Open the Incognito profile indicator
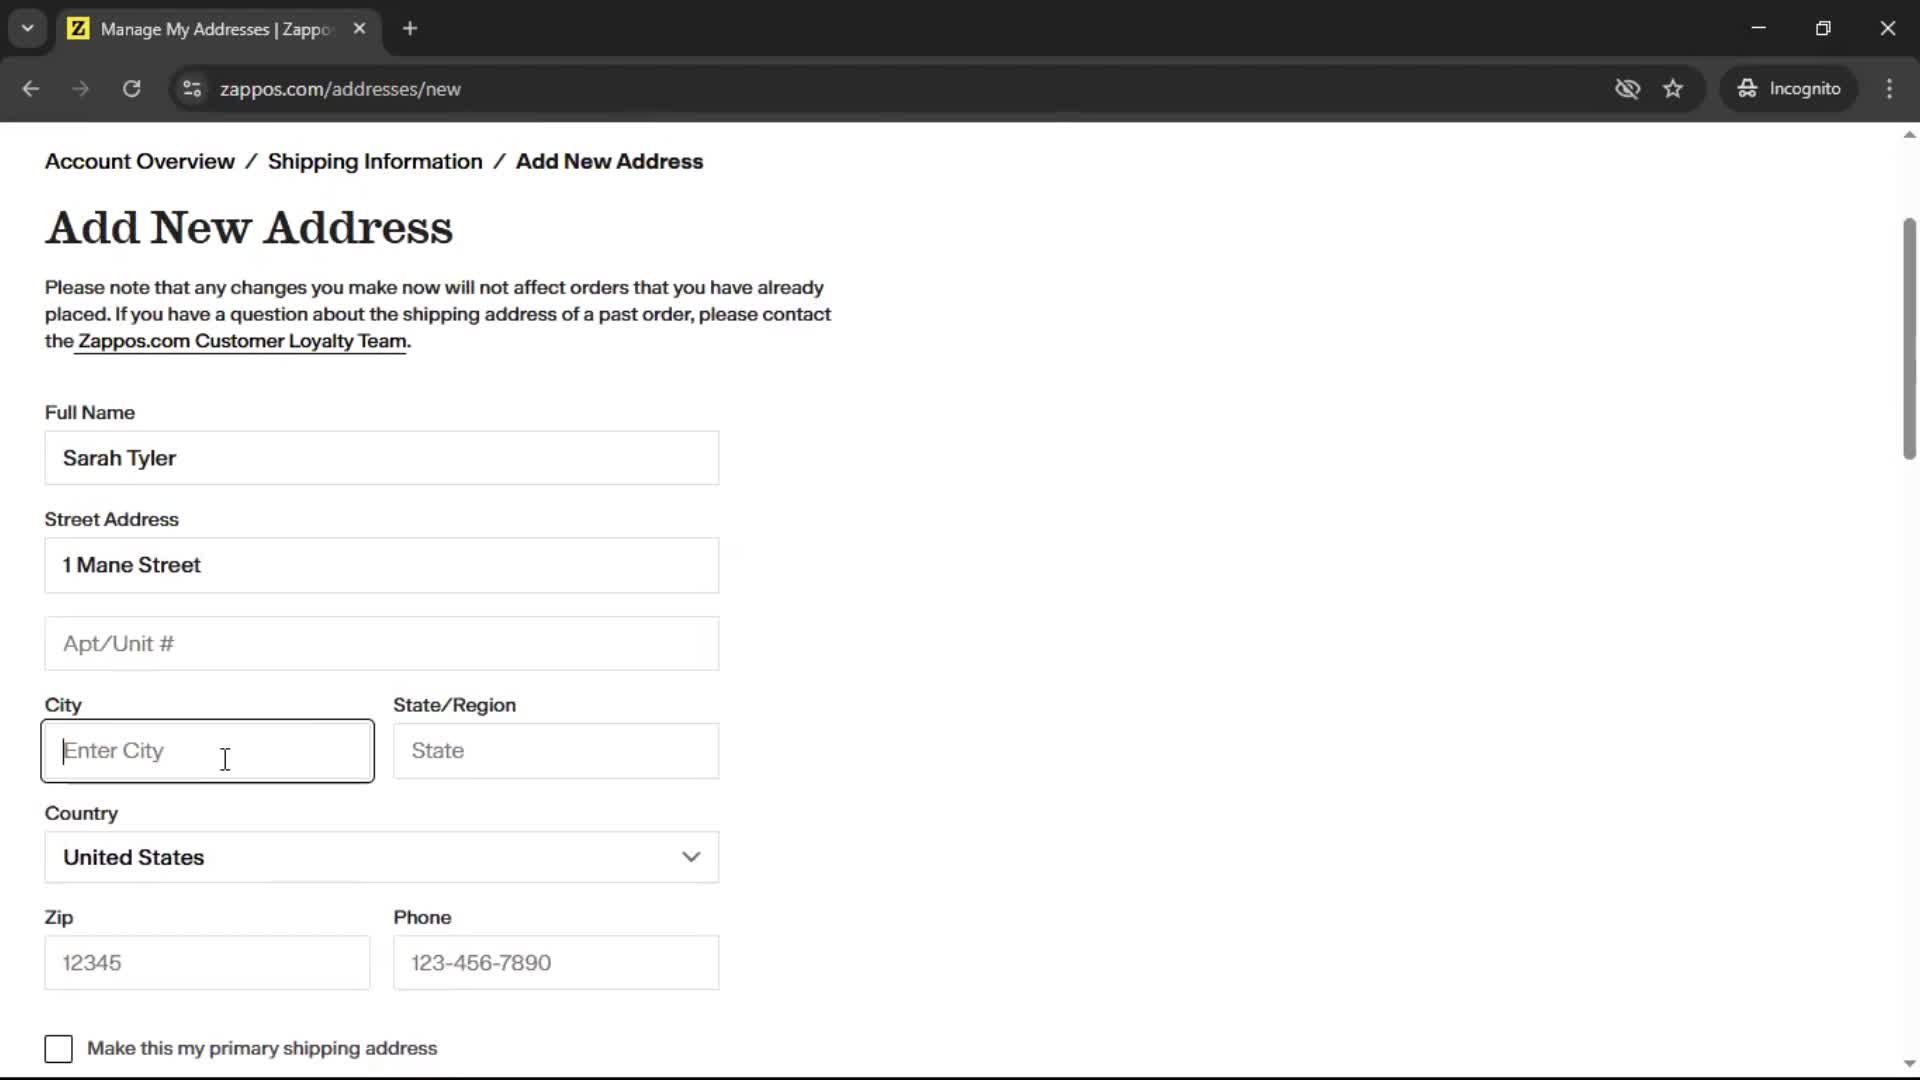This screenshot has width=1920, height=1080. pyautogui.click(x=1789, y=89)
